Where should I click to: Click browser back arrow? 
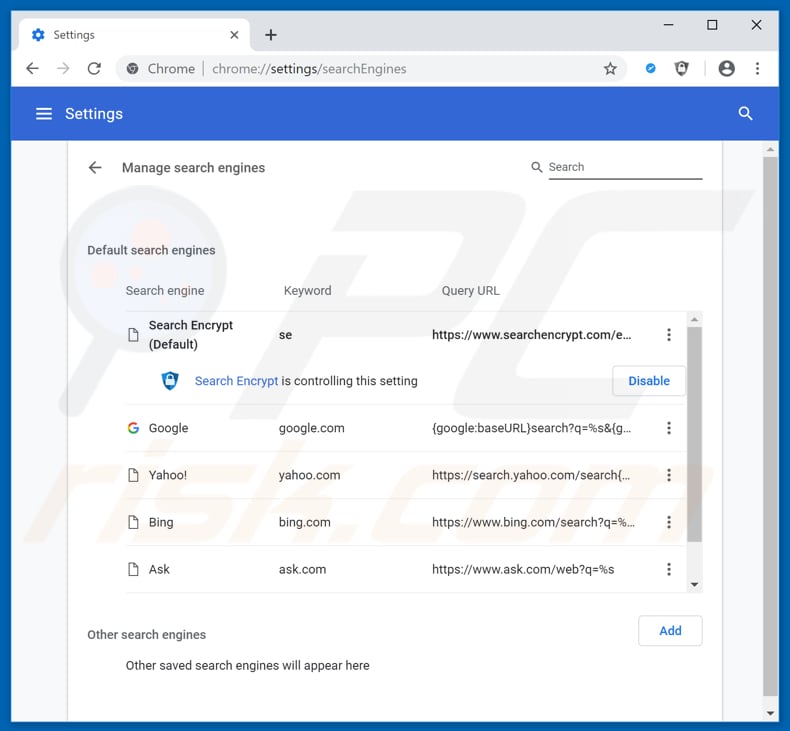coord(32,69)
